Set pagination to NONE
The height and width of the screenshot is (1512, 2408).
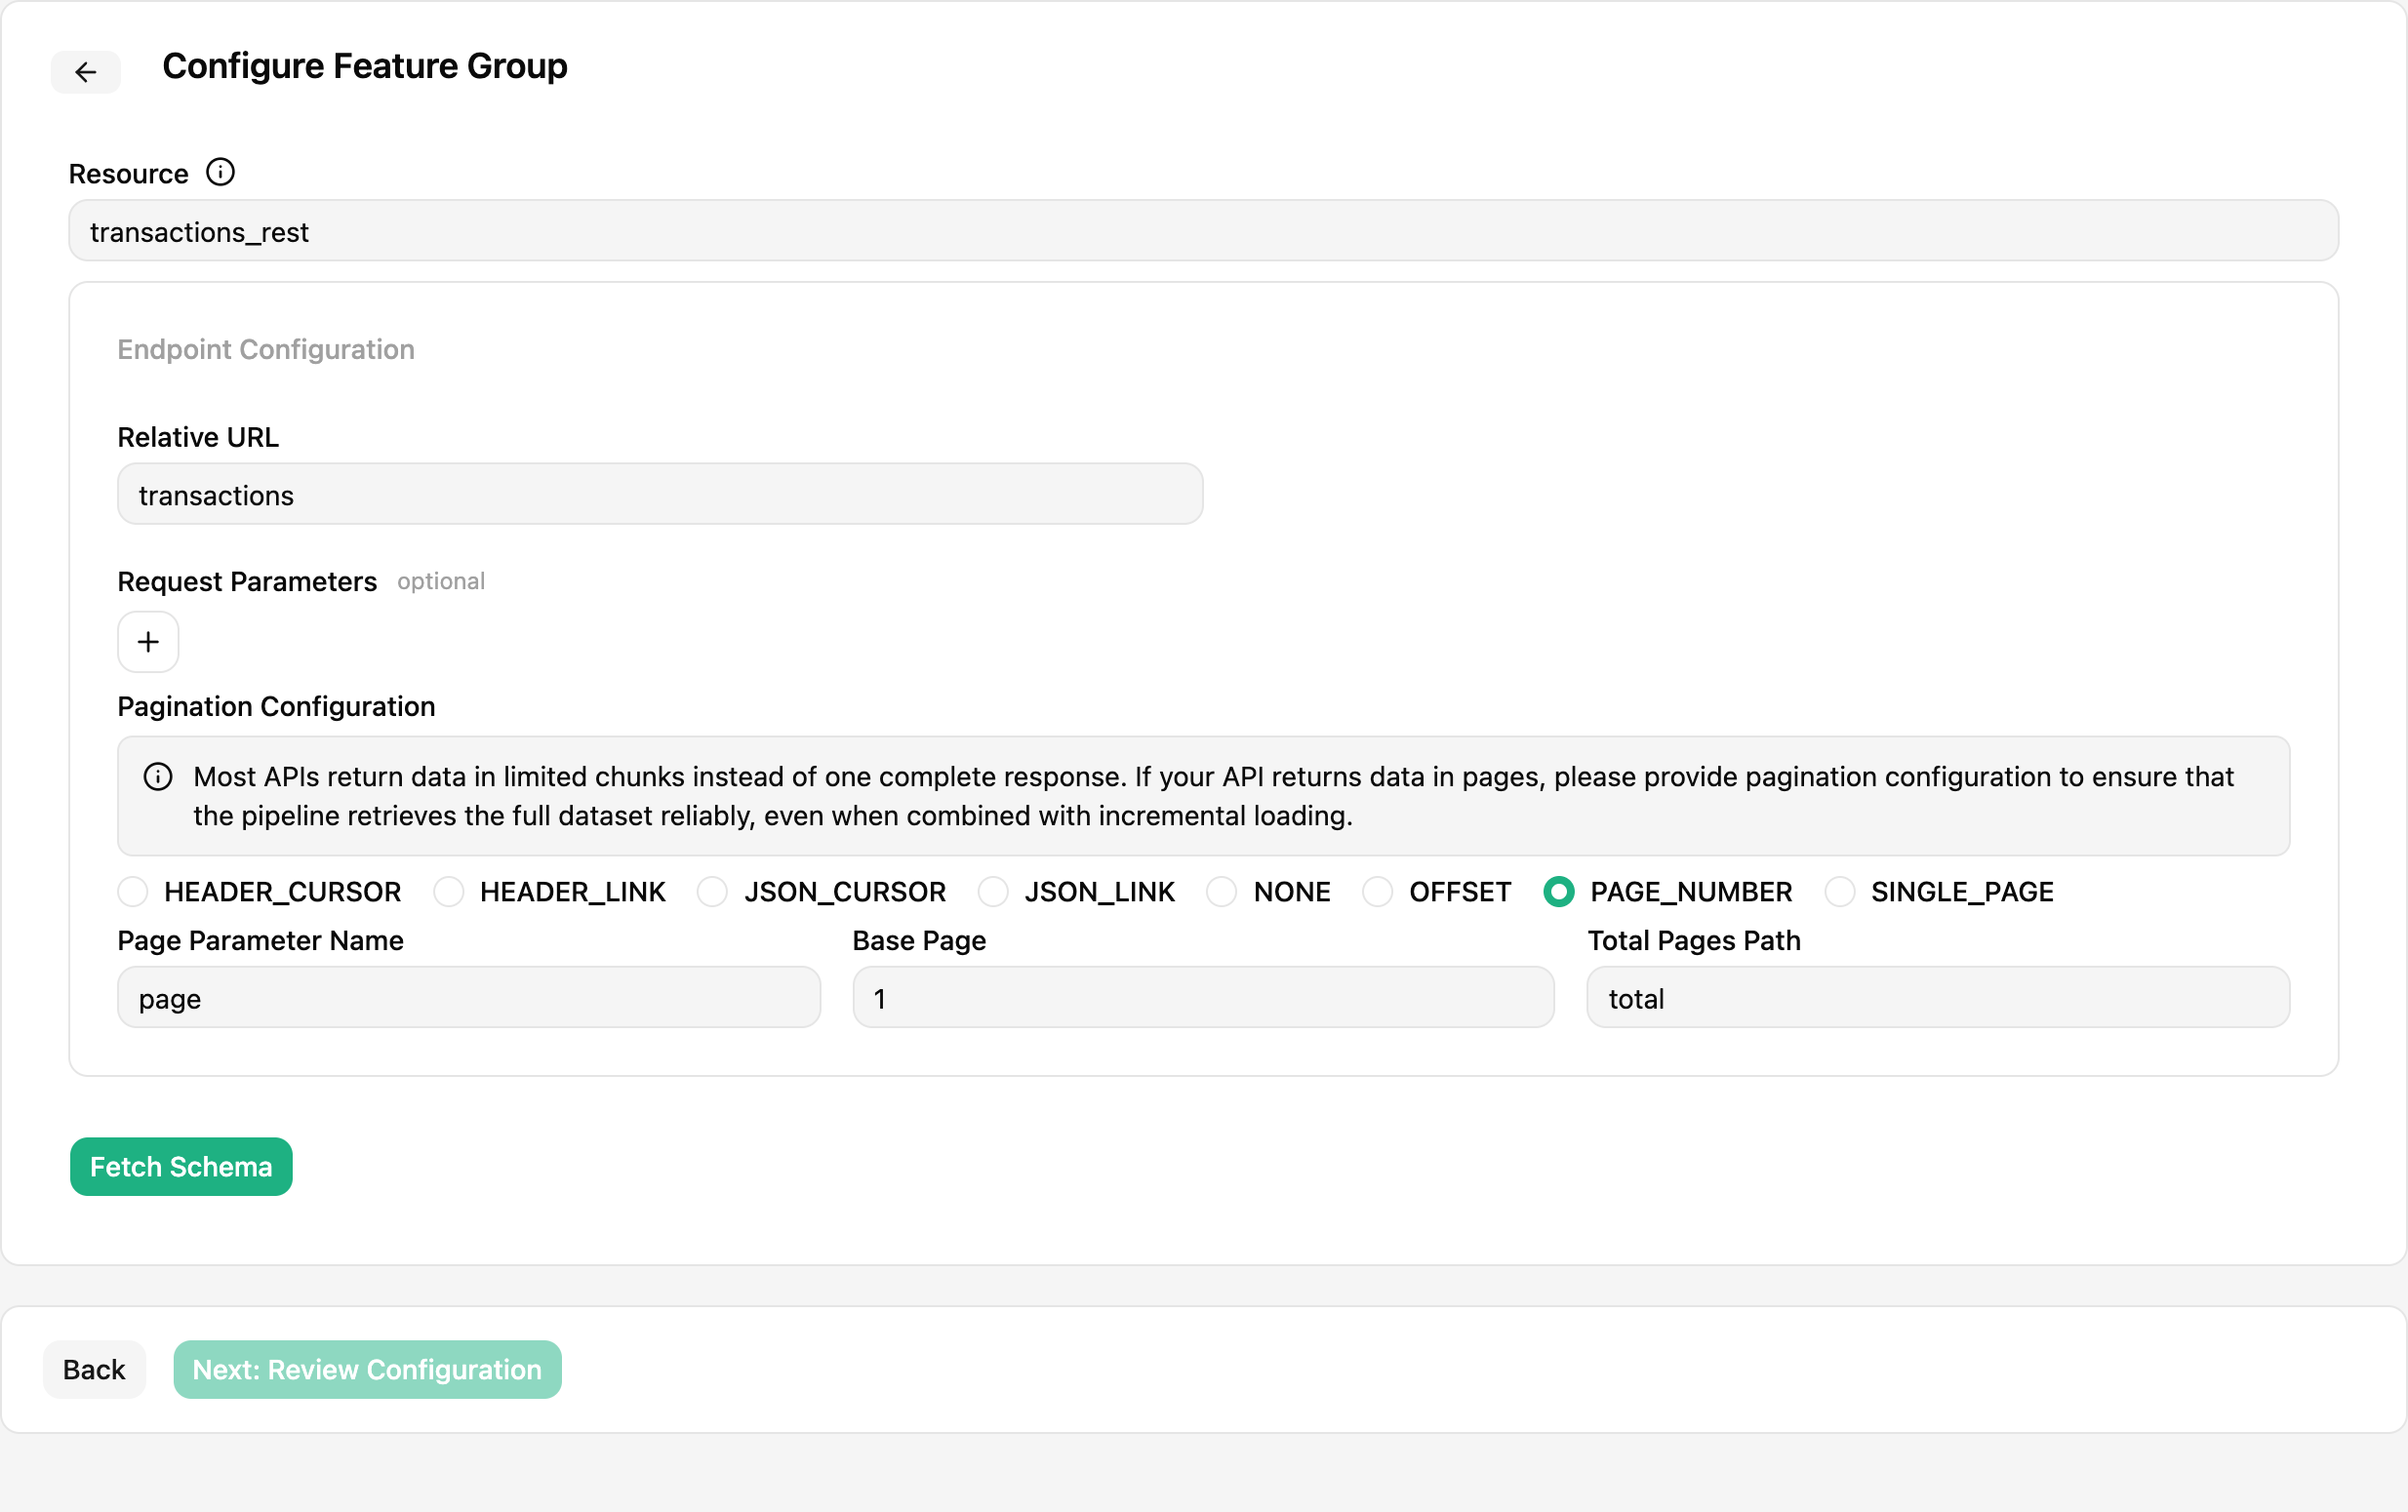[x=1222, y=891]
